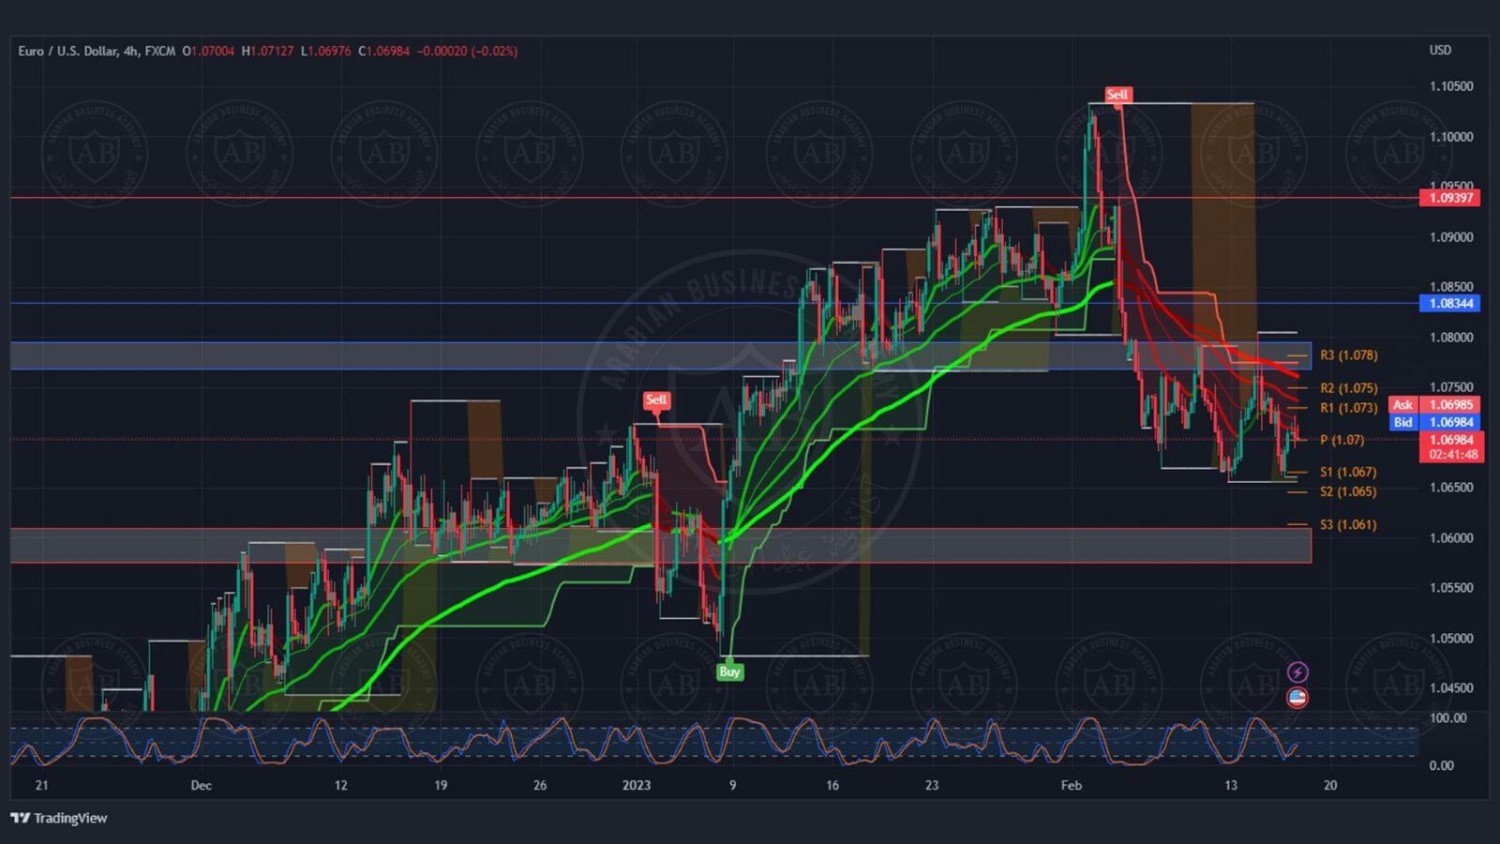Click the R2 (1.075) pivot label

coord(1348,388)
